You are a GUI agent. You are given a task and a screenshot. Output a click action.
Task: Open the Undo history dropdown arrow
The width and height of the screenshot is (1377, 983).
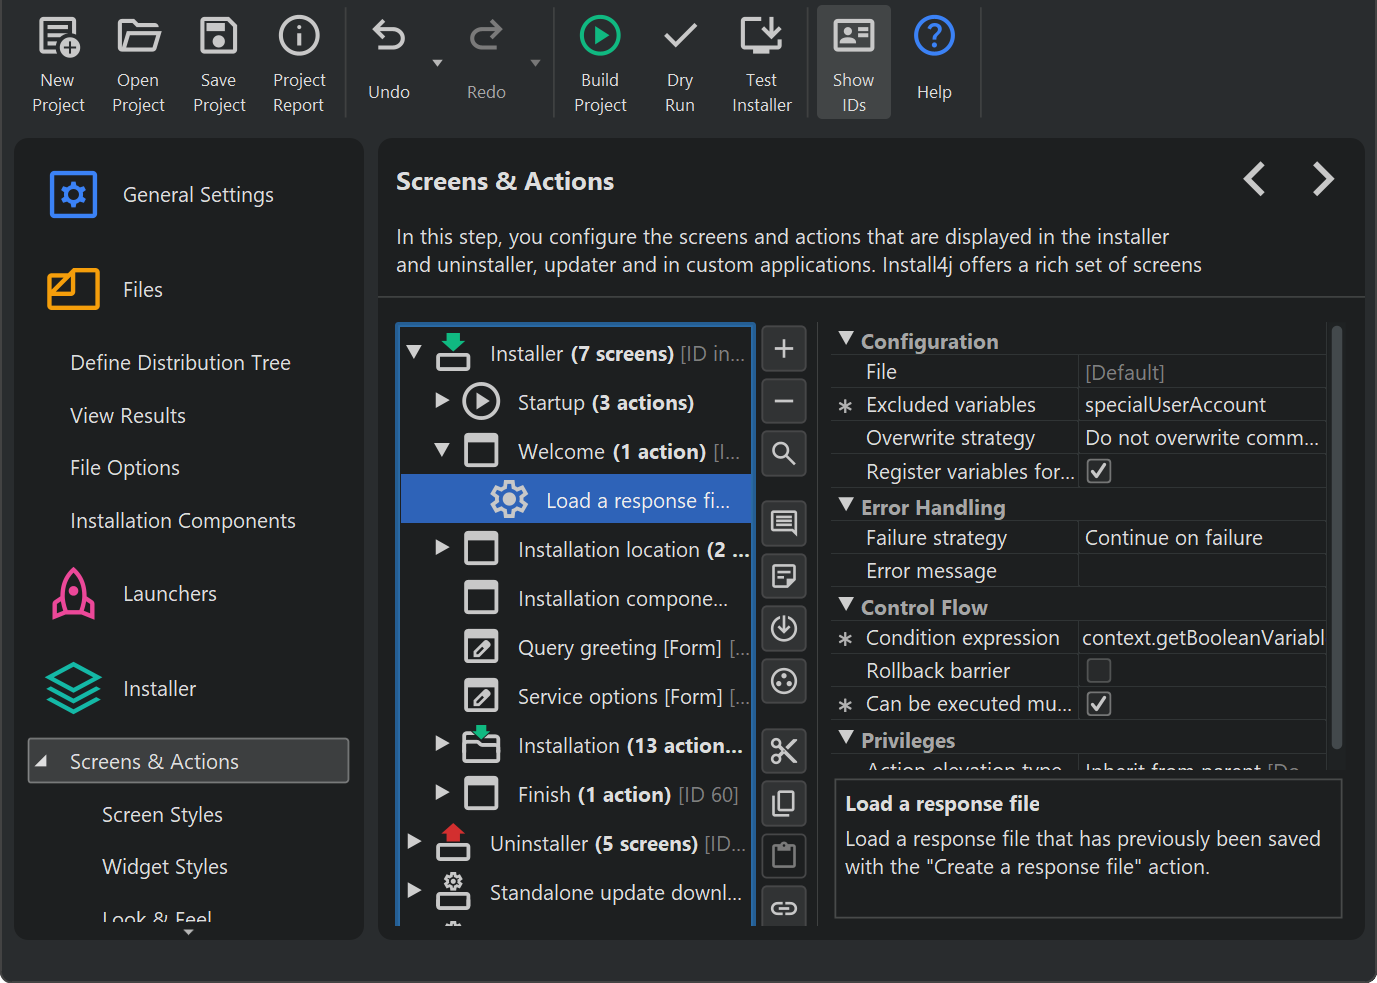pos(437,63)
